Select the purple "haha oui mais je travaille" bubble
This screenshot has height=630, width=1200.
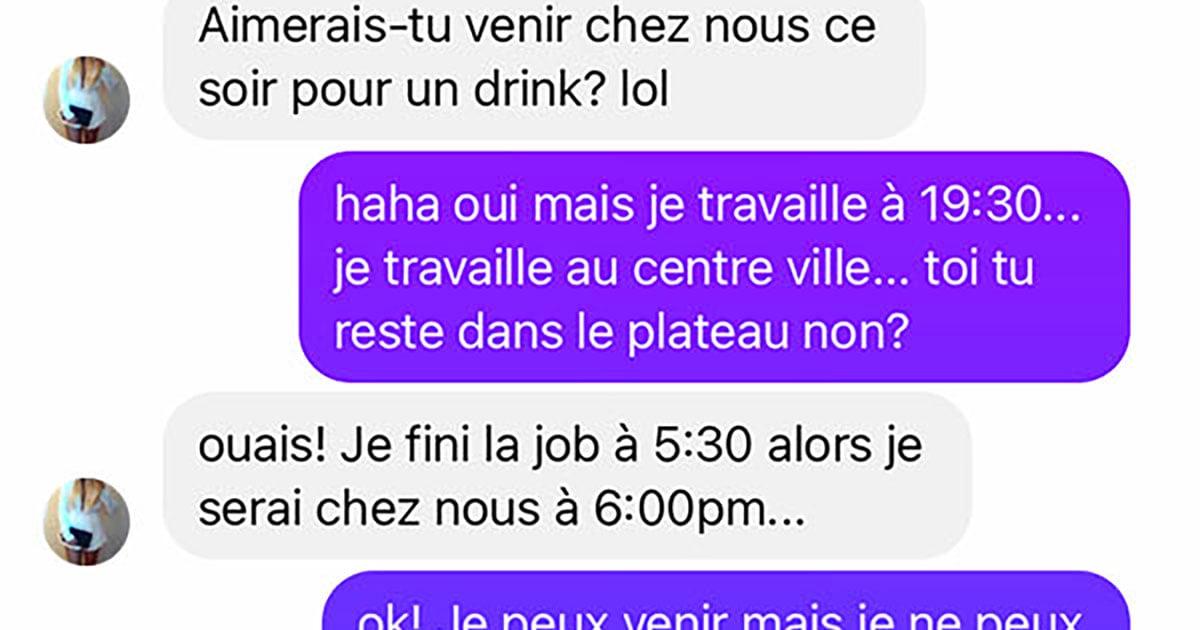click(x=716, y=267)
